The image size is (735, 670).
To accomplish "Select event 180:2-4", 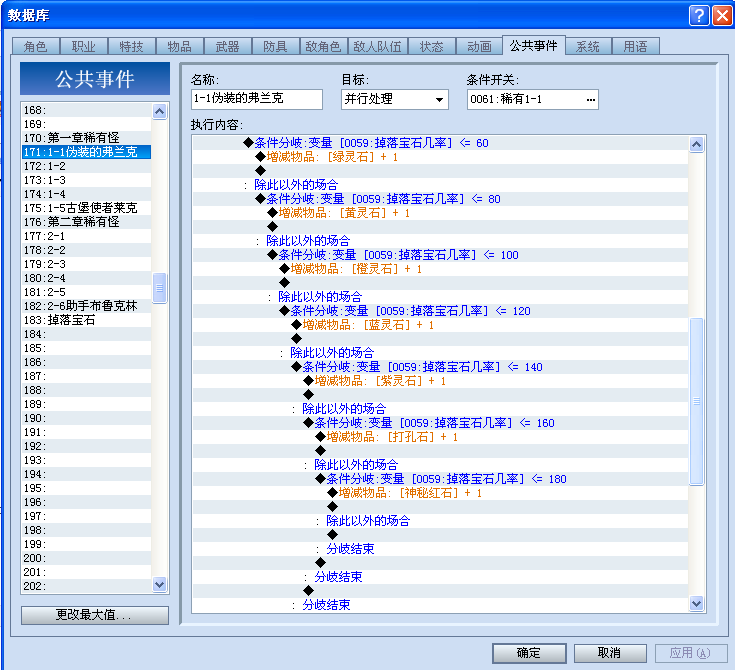I will click(x=87, y=278).
